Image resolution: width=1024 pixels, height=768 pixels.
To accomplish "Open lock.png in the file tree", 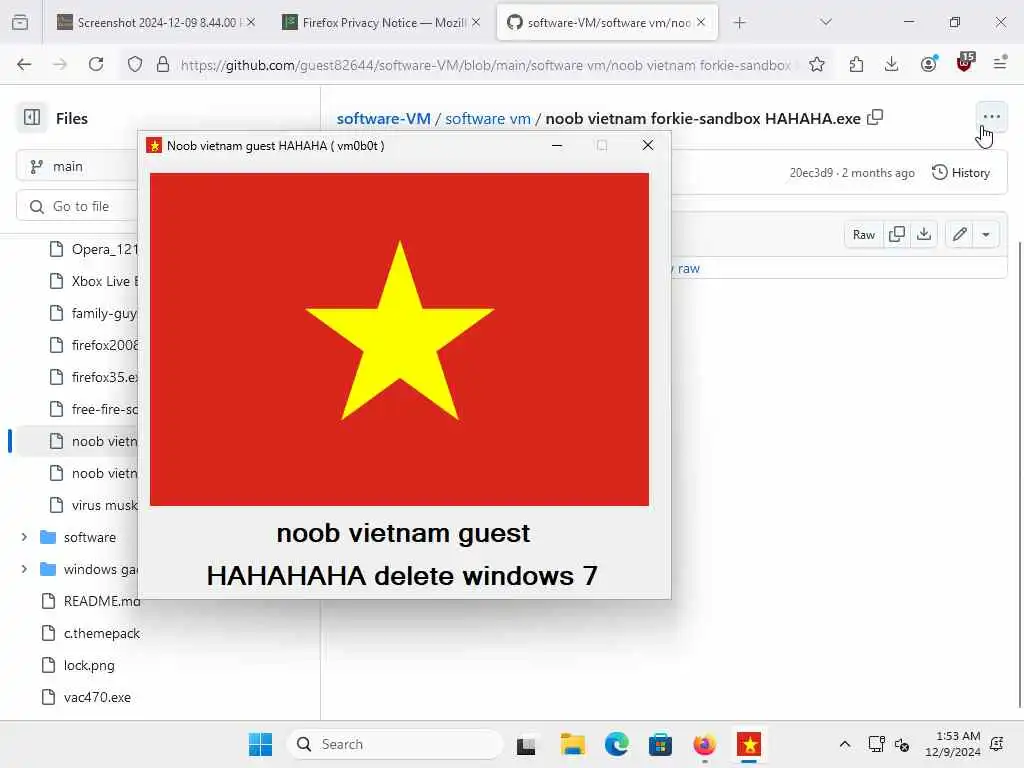I will pyautogui.click(x=77, y=665).
